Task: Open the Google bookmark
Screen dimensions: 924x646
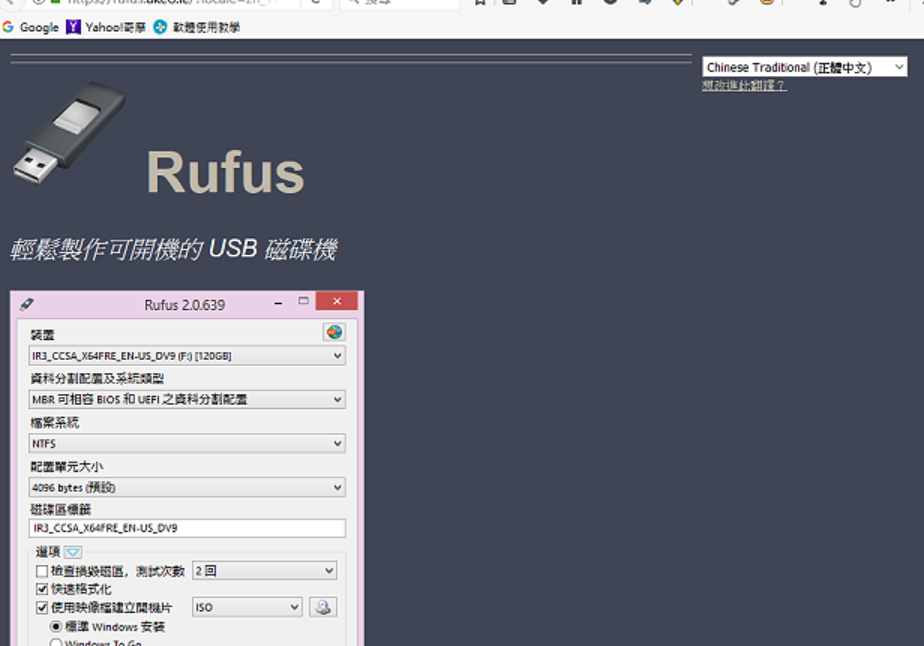Action: (x=31, y=27)
